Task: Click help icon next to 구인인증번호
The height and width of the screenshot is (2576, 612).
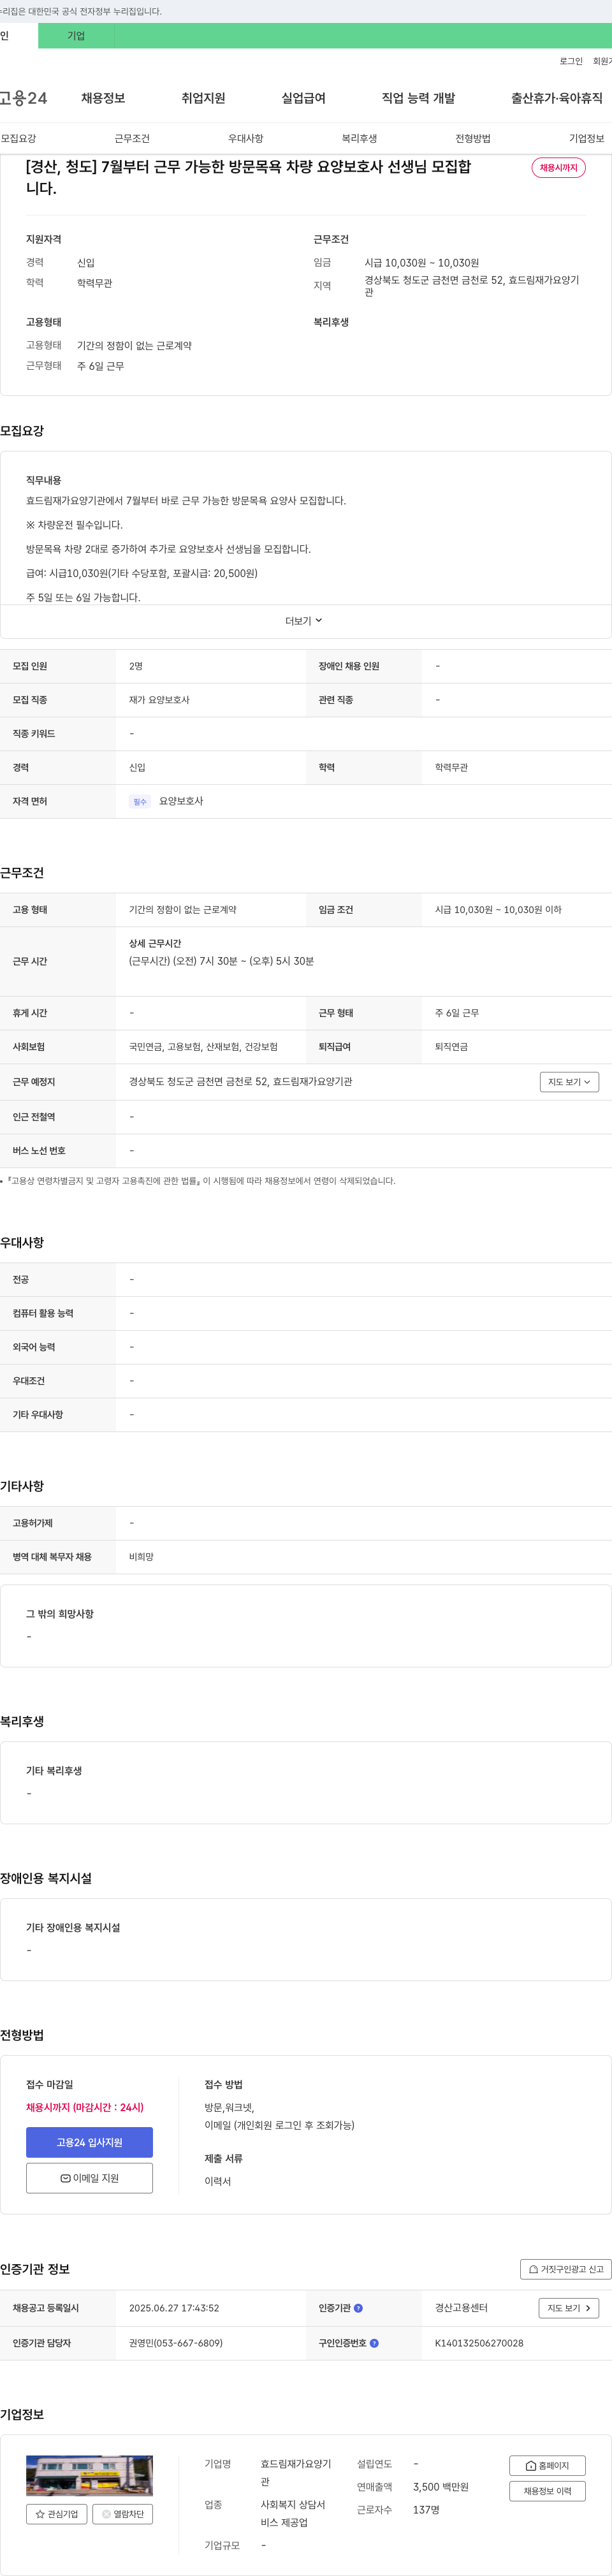Action: (374, 2343)
